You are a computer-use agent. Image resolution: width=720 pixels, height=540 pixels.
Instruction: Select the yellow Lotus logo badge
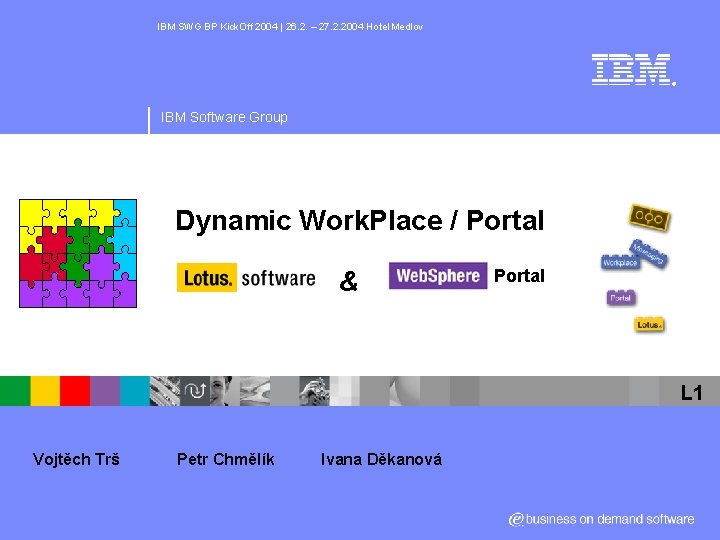tap(207, 277)
